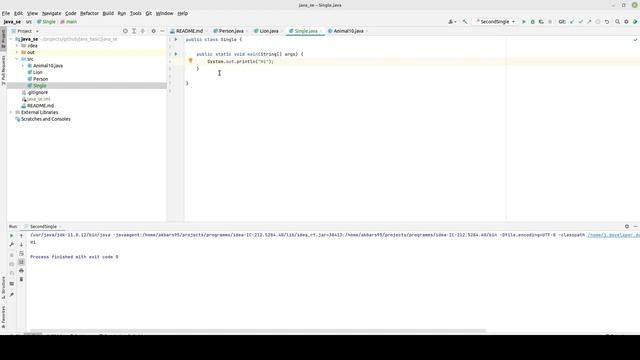The height and width of the screenshot is (360, 640).
Task: Select Lion in project tree
Action: 38,72
